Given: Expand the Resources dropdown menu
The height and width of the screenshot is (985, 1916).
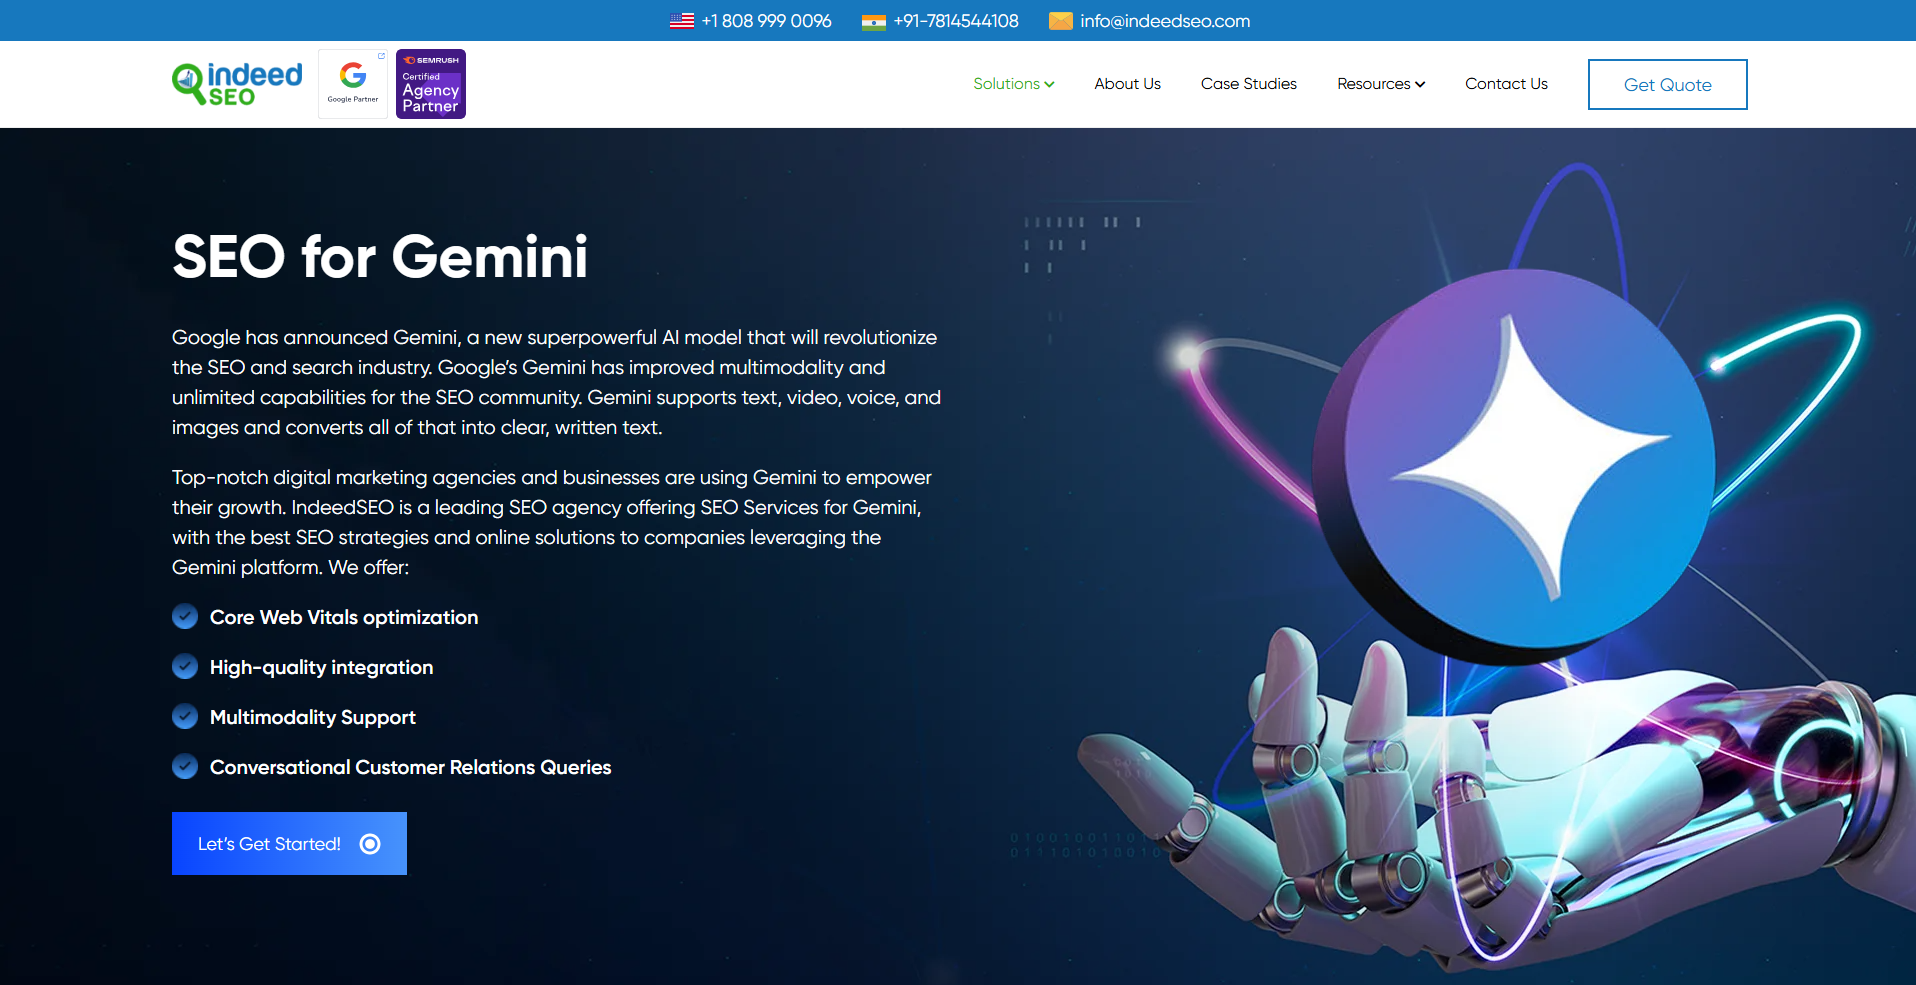Looking at the screenshot, I should coord(1381,84).
